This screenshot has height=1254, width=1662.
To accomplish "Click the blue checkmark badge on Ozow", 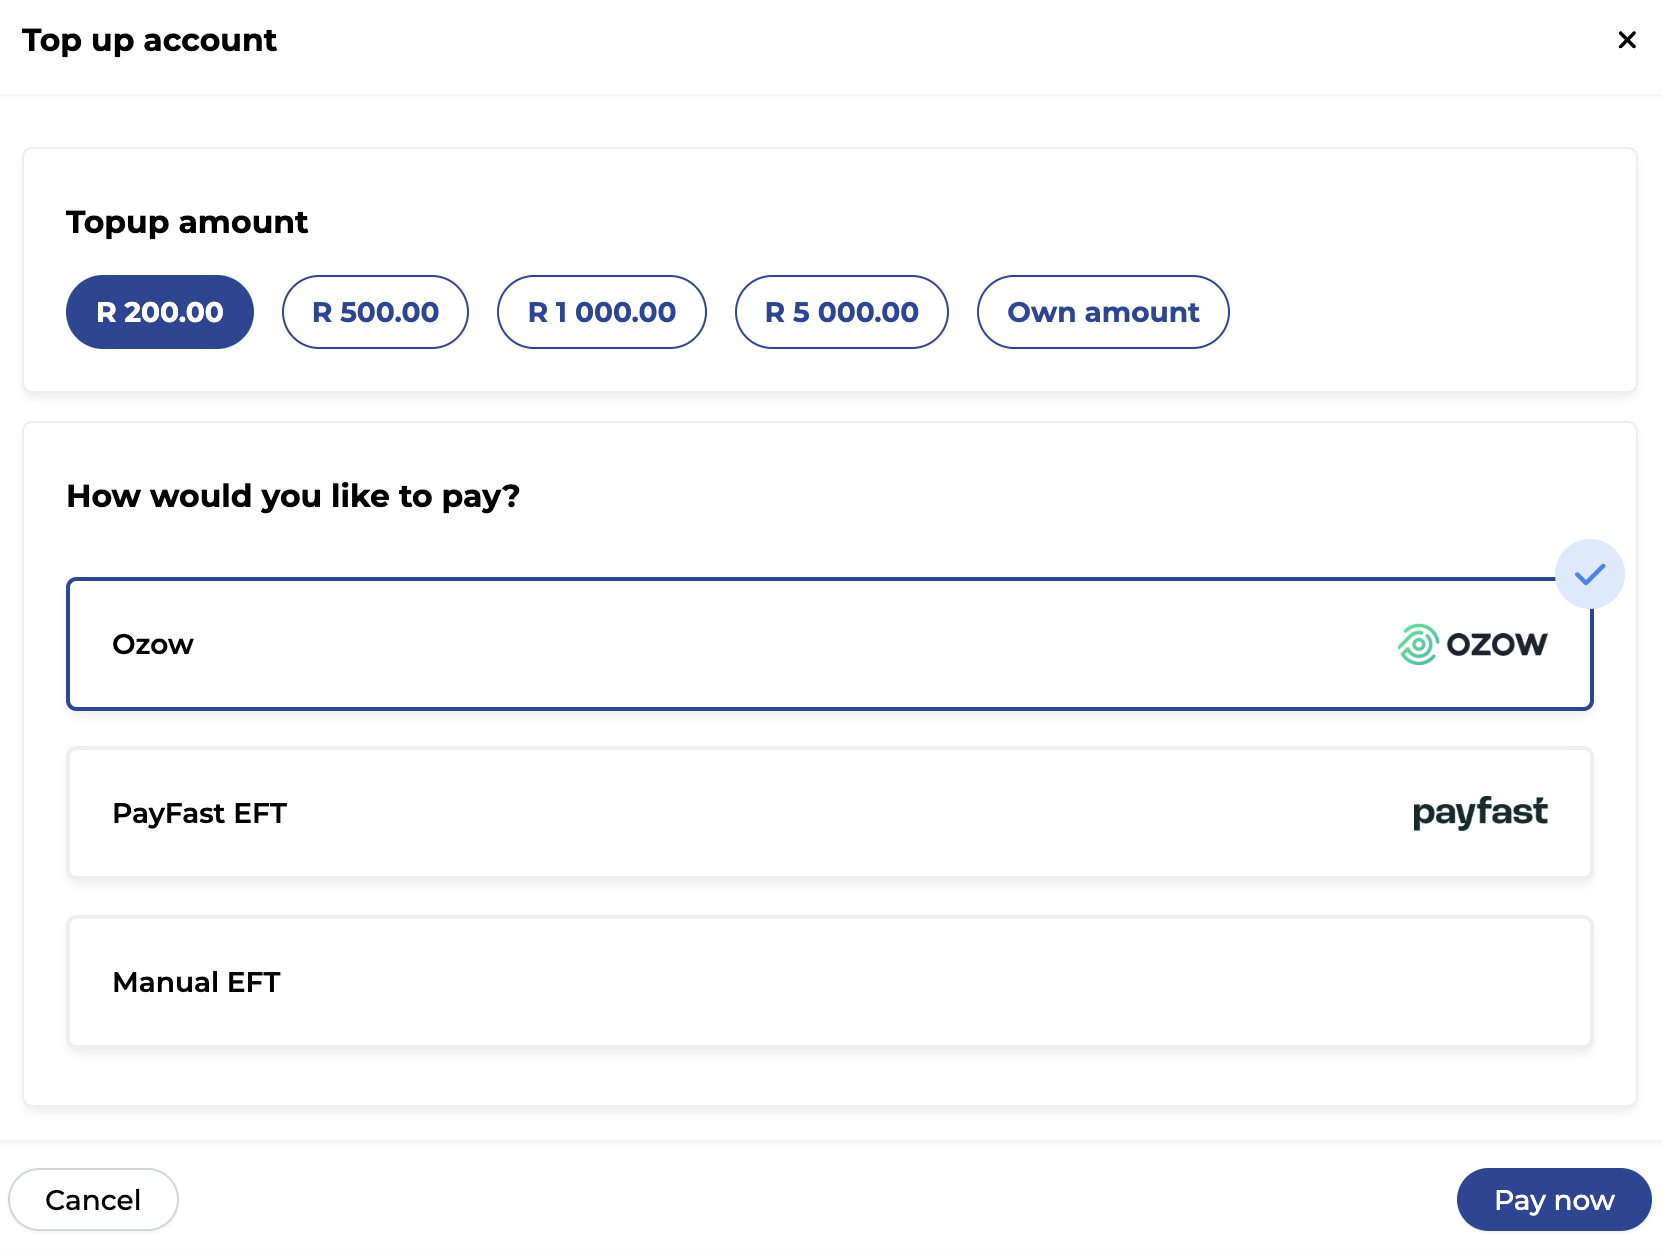I will point(1590,574).
